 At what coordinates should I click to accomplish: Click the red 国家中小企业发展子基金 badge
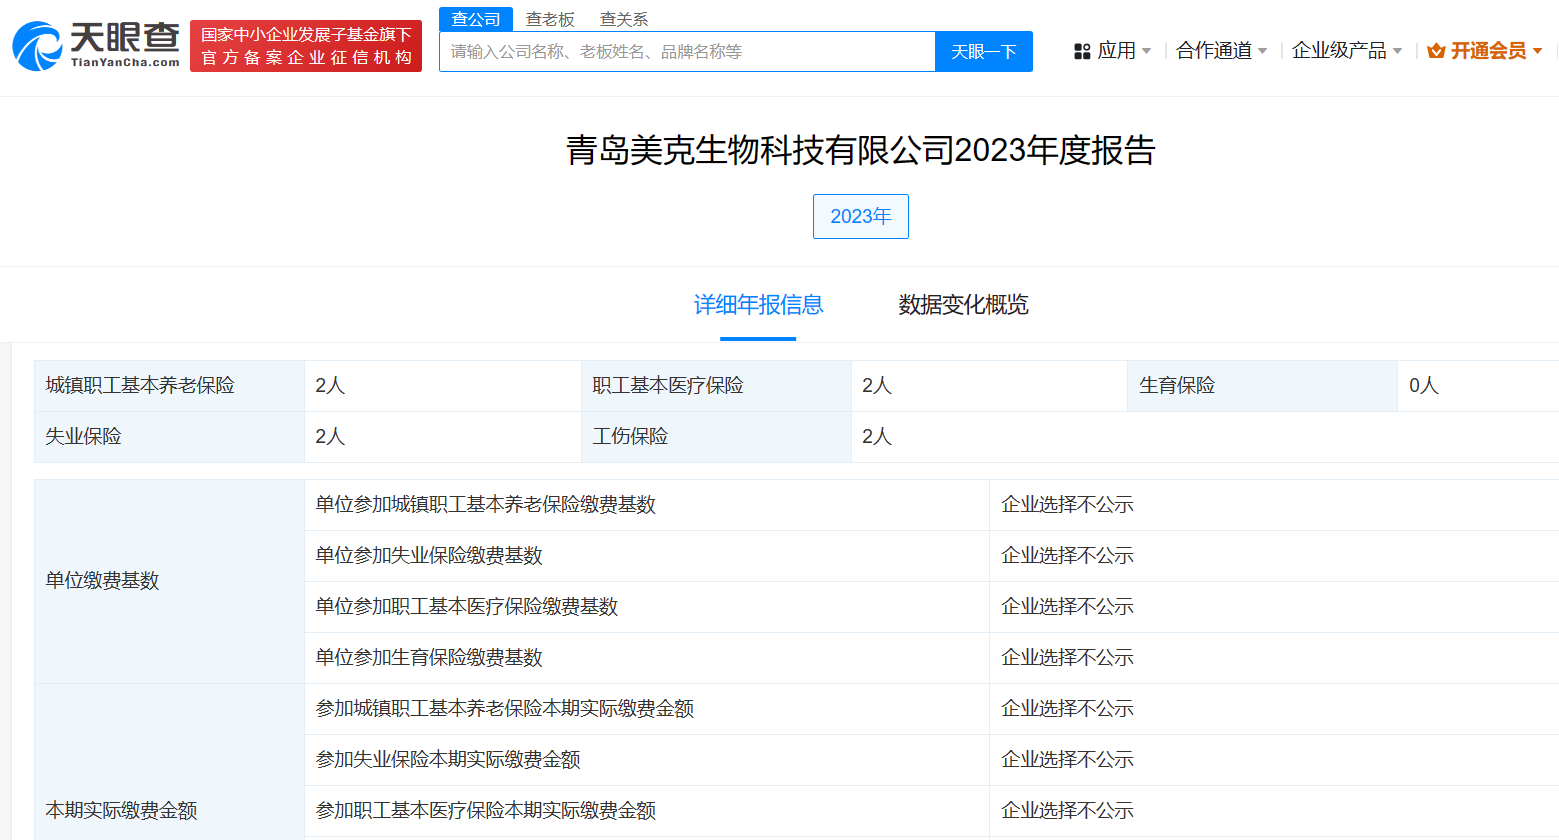click(306, 45)
